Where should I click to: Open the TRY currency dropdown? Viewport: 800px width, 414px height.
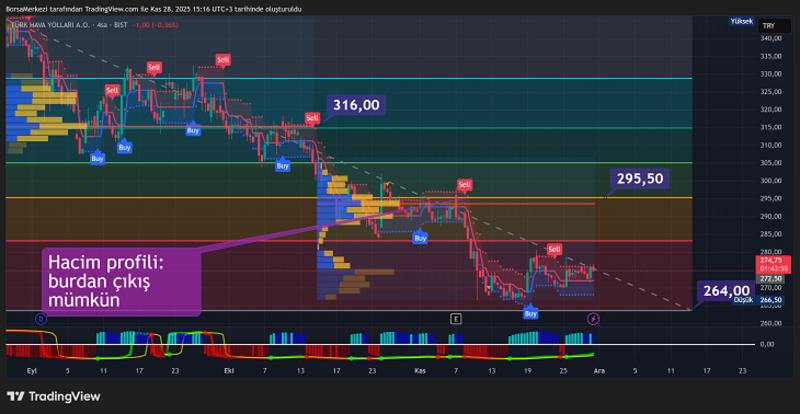(x=769, y=25)
